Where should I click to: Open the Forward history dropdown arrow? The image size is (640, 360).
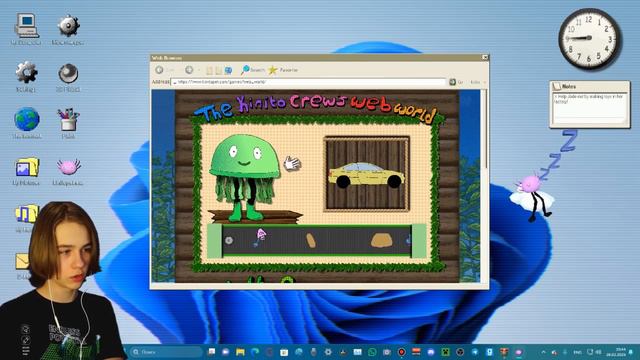(199, 70)
